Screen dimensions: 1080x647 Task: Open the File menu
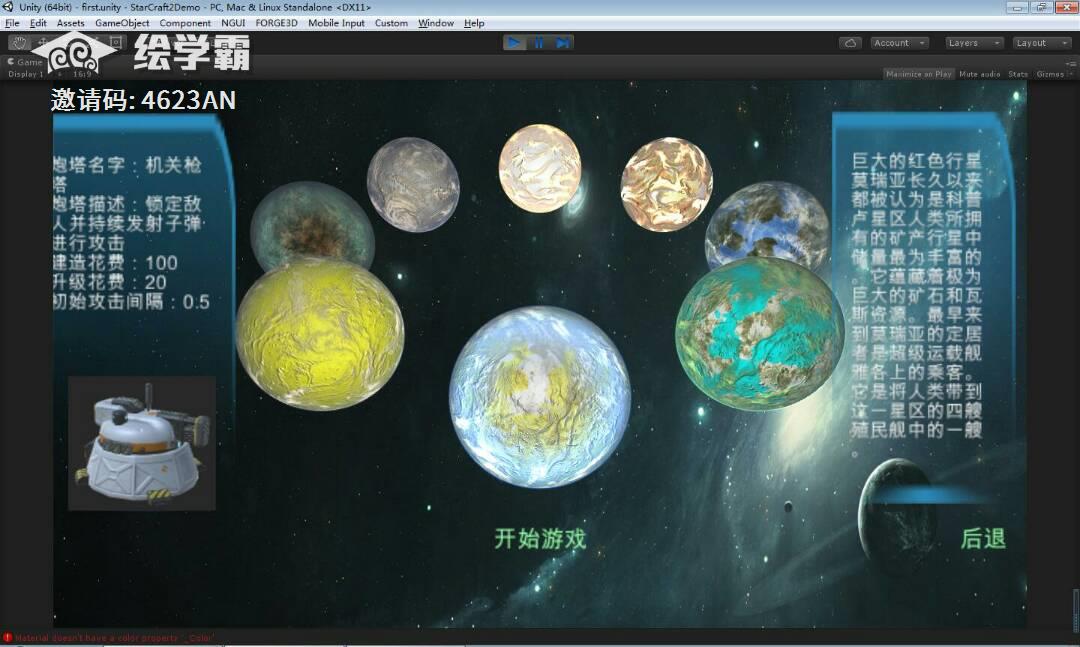[12, 23]
